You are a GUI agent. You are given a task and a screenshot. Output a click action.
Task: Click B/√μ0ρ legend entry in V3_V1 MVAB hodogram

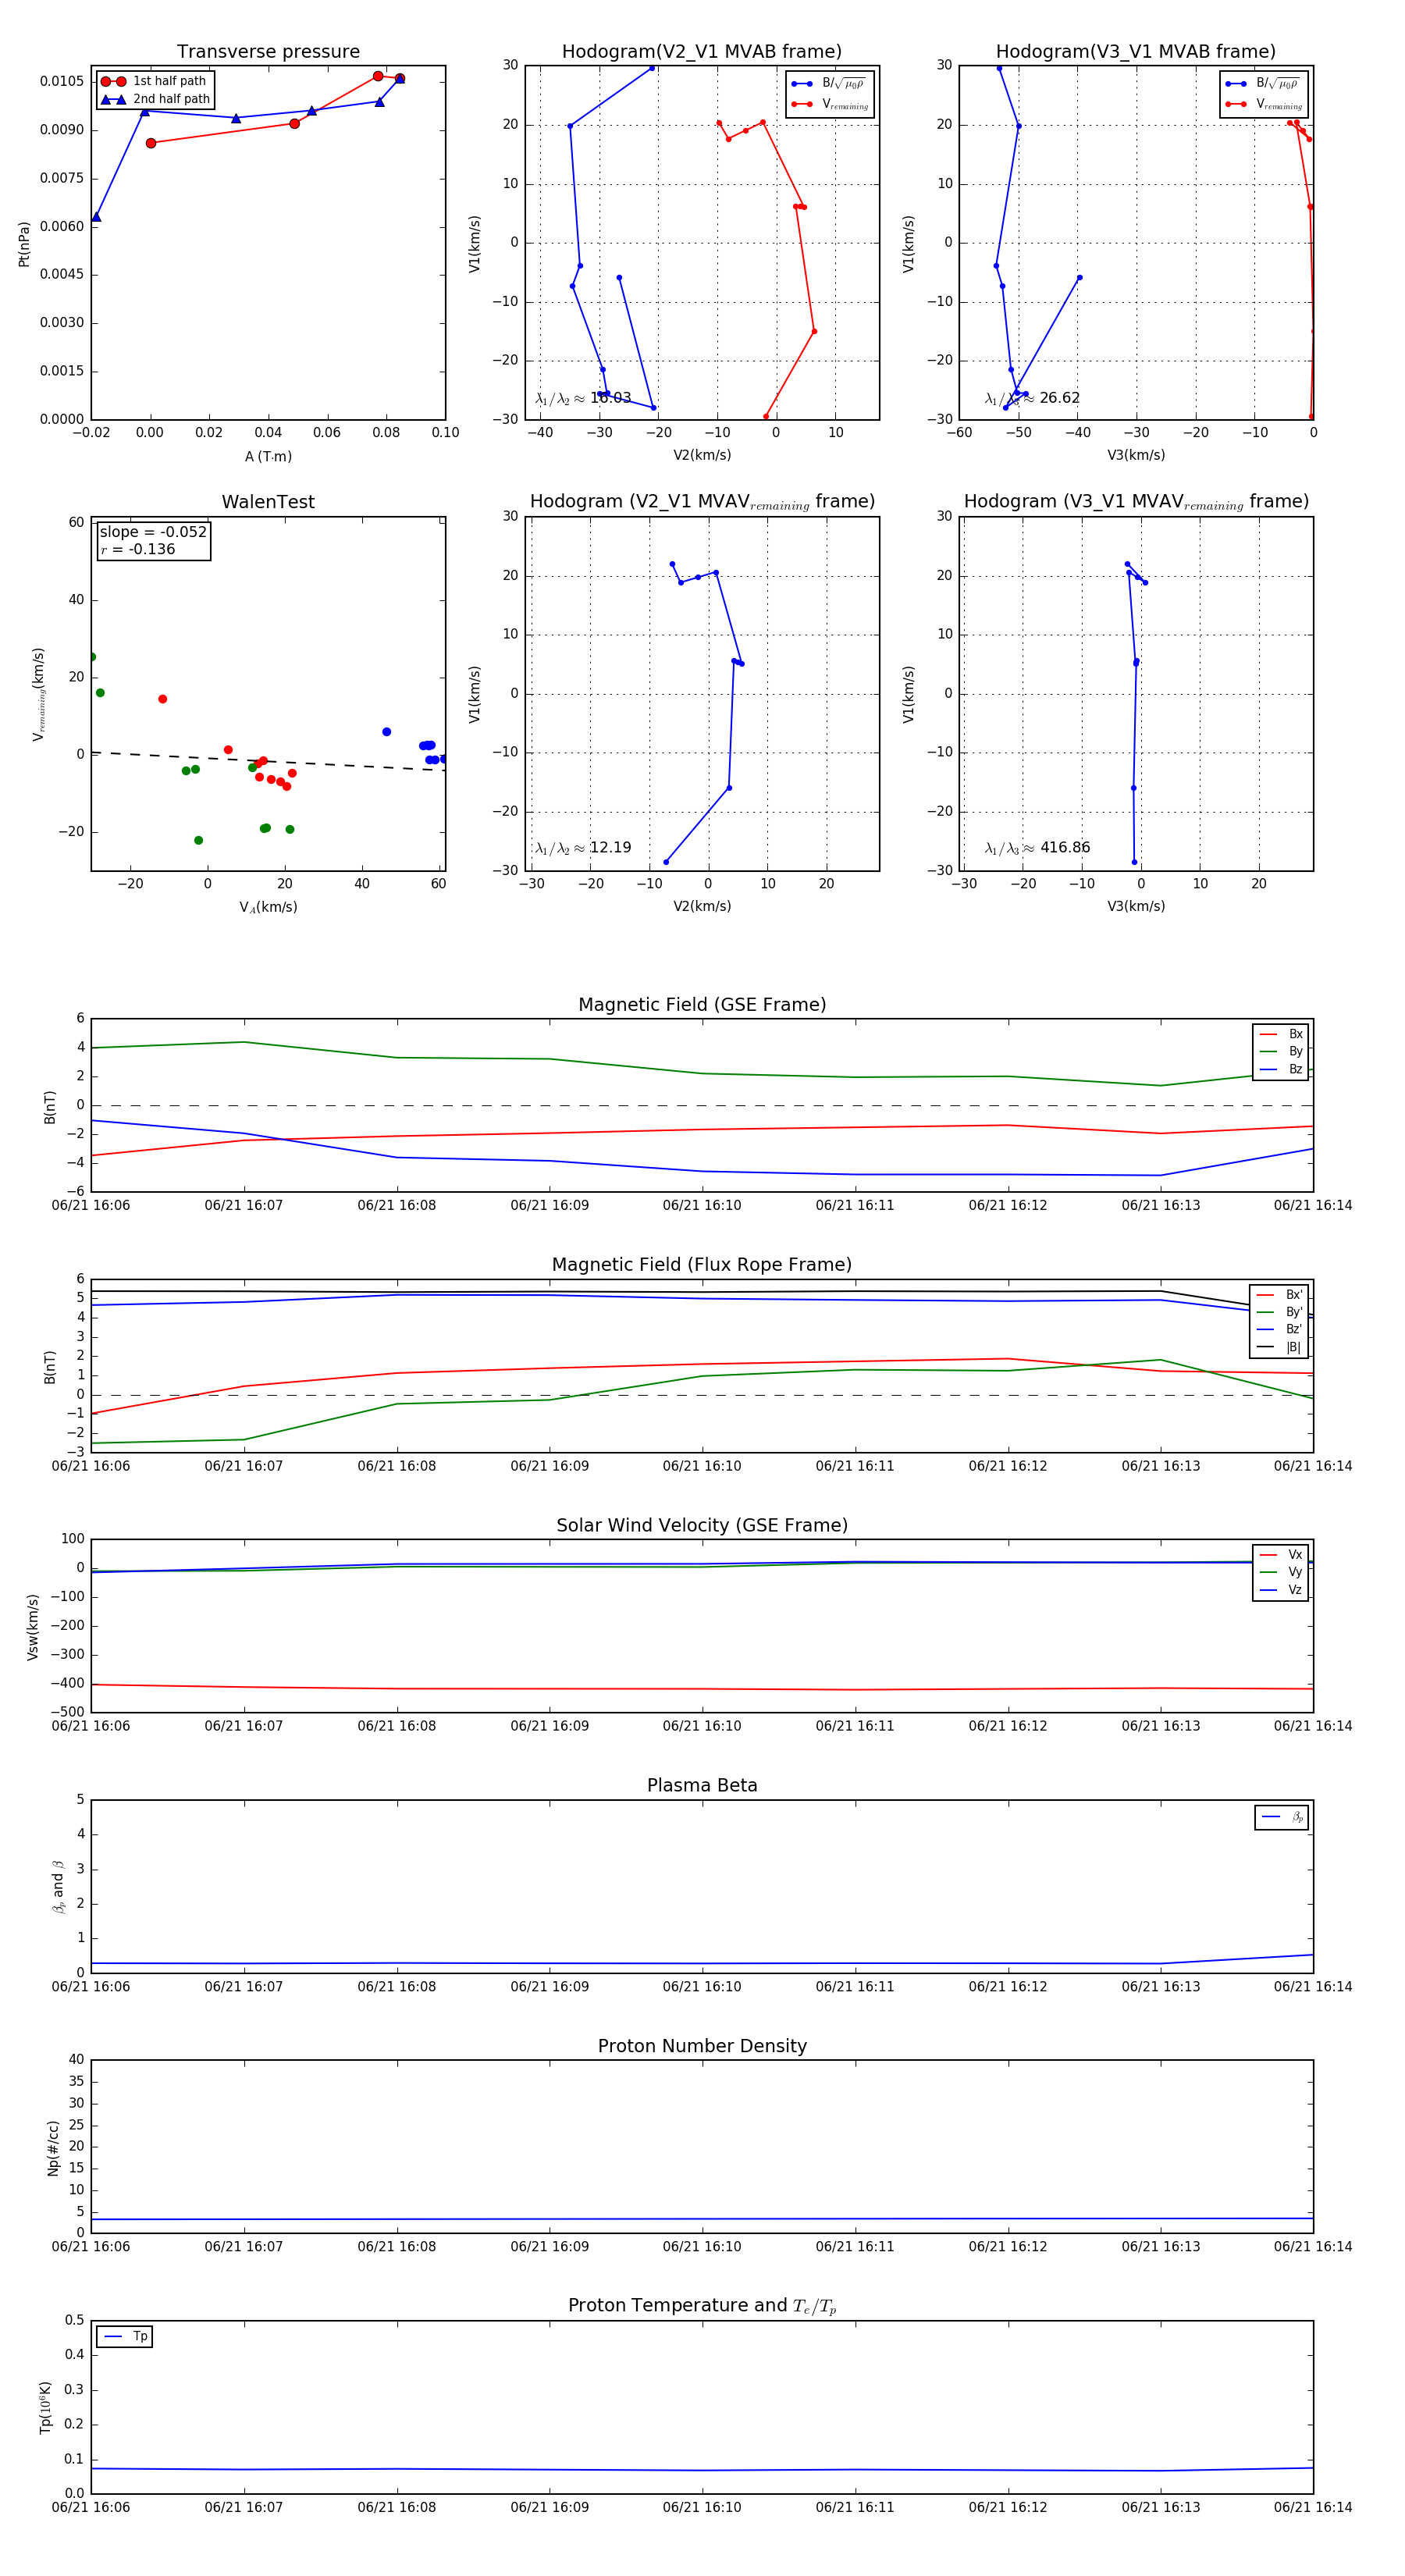(1264, 84)
